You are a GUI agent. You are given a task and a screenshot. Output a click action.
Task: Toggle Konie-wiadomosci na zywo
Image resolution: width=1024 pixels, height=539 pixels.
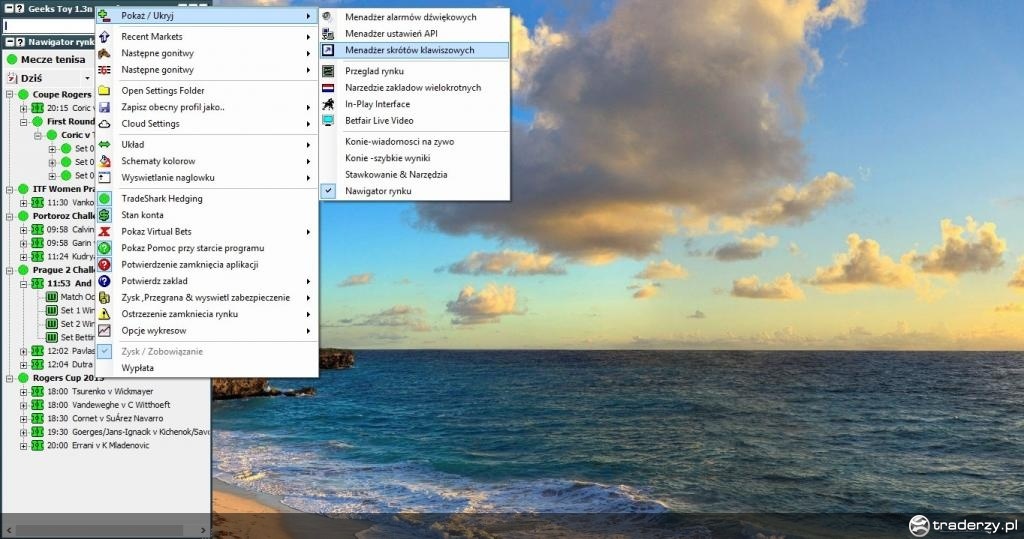pos(415,141)
